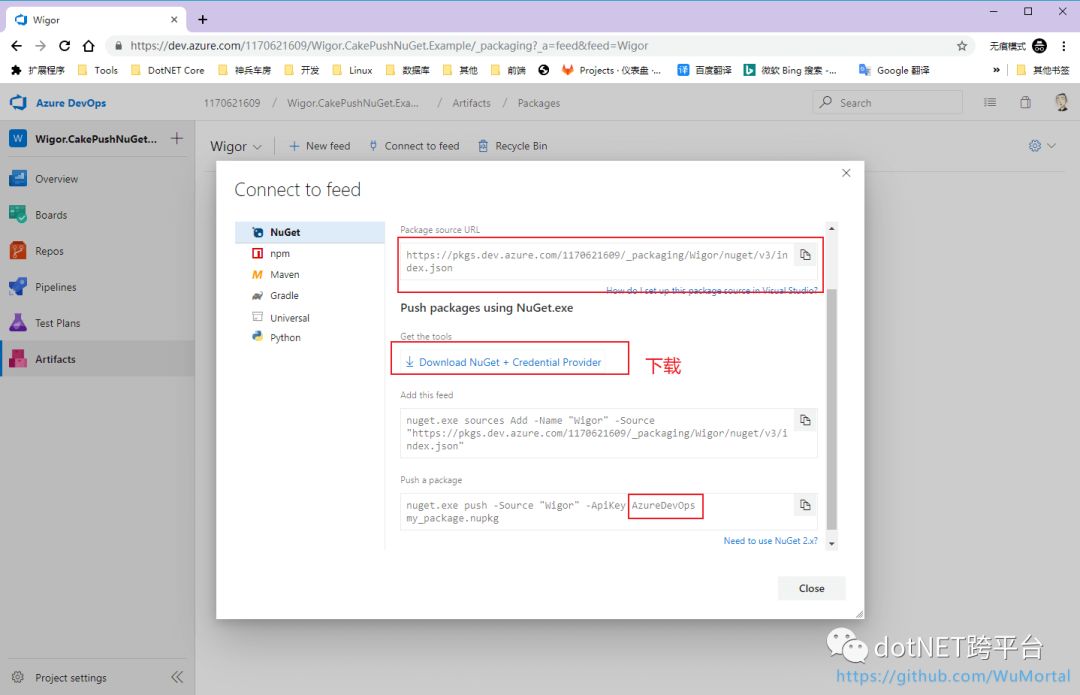Copy the Package source URL
1080x695 pixels.
(804, 255)
